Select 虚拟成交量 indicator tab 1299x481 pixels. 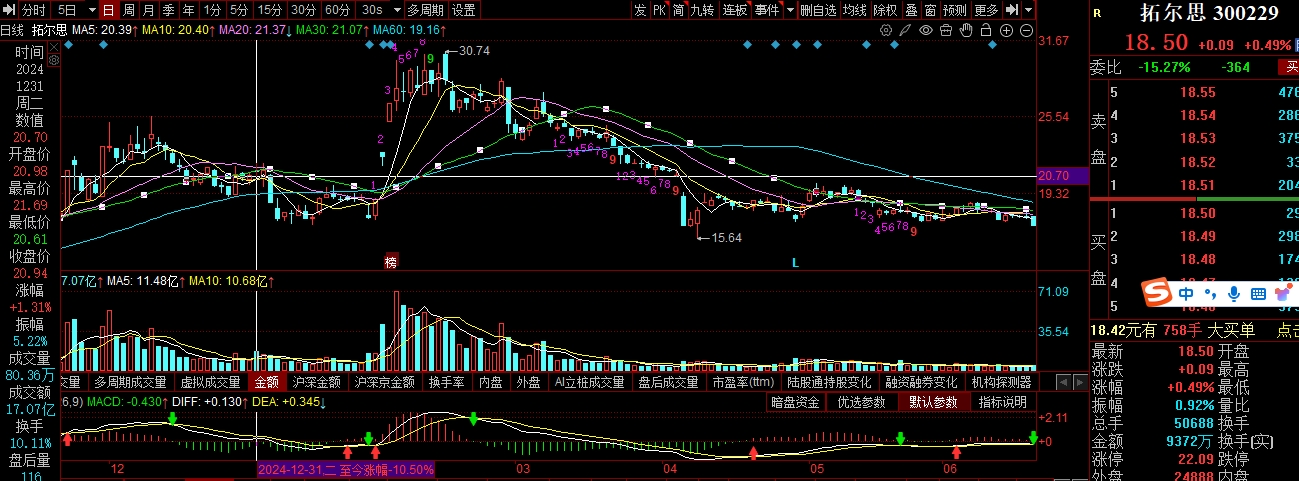pyautogui.click(x=210, y=382)
